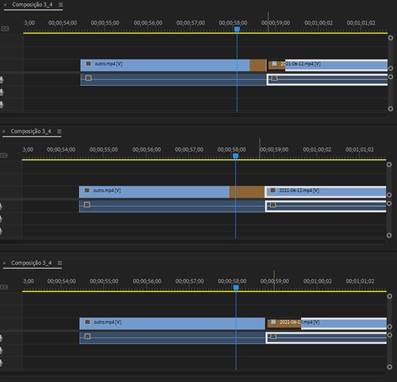Image resolution: width=397 pixels, height=382 pixels.
Task: Click microphone voice-over icon on first audio track, top timeline
Action: (2, 80)
